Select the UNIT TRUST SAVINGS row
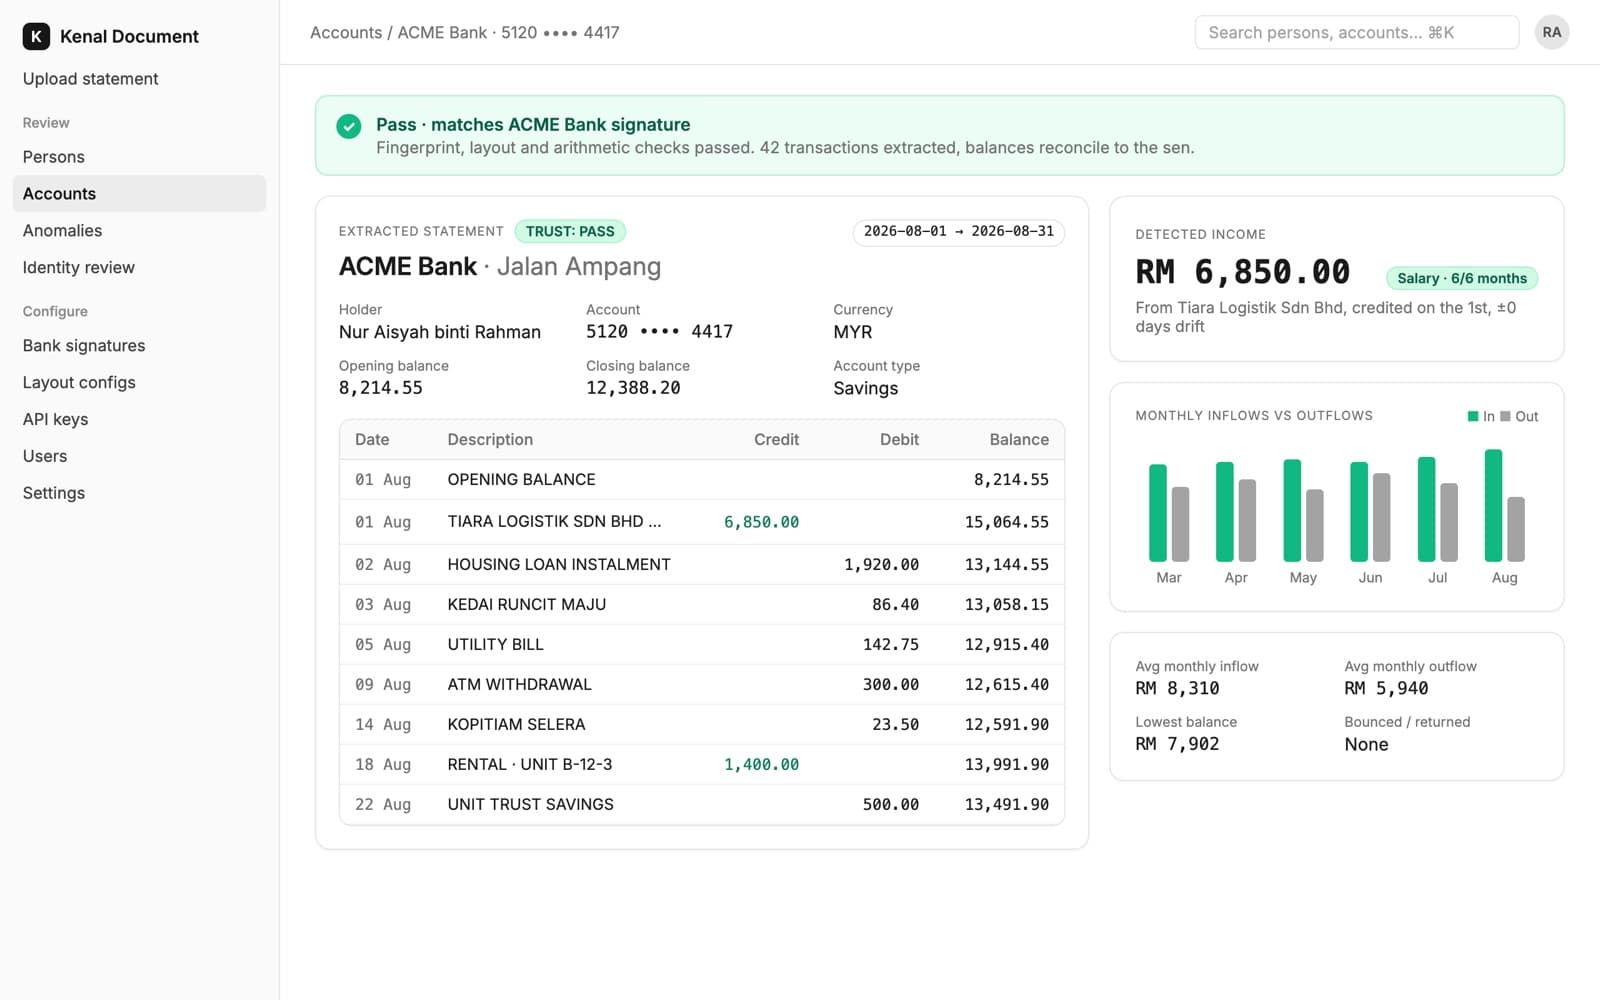 point(702,805)
